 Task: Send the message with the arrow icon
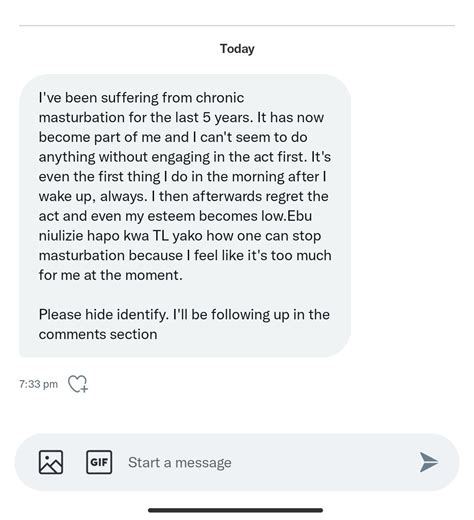(x=429, y=462)
